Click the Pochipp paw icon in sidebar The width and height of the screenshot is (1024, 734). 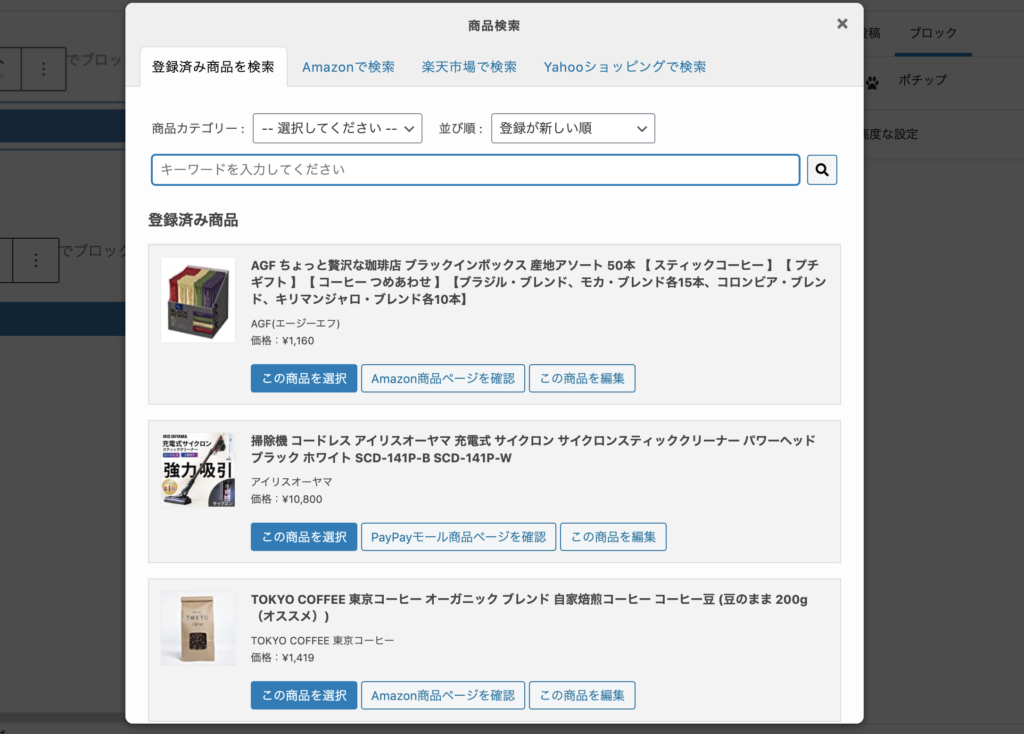(872, 82)
